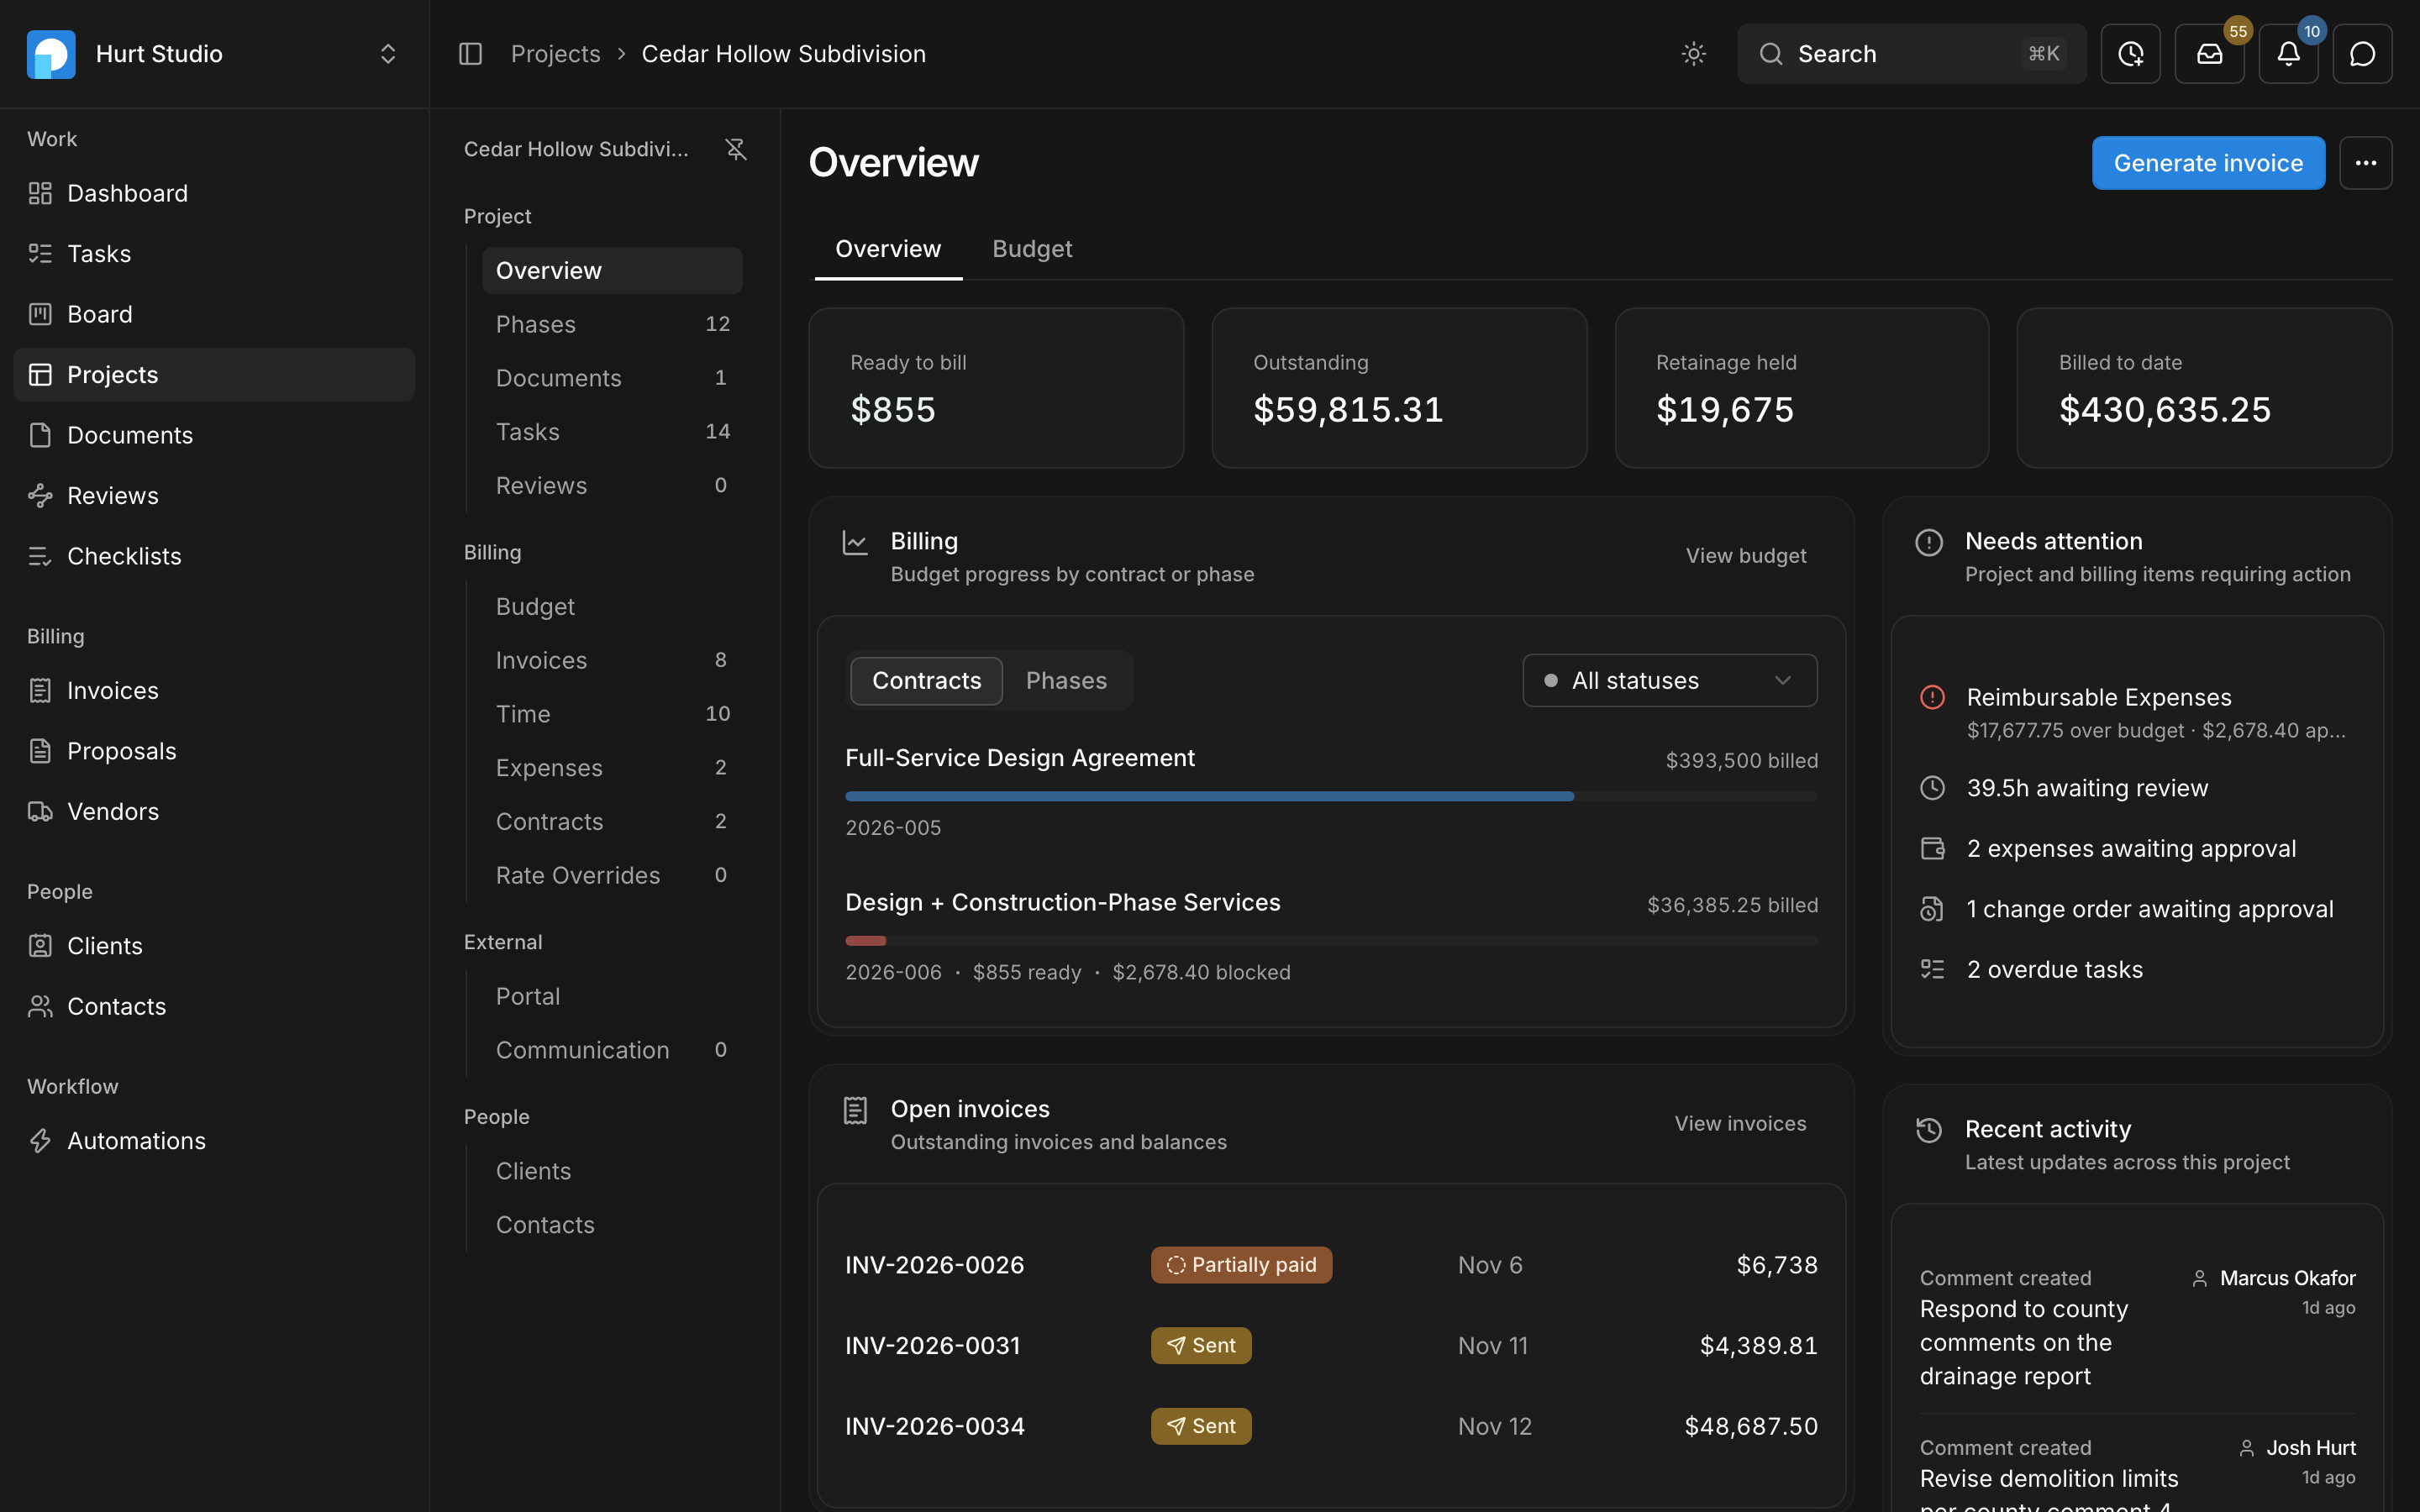Open Board in sidebar
The height and width of the screenshot is (1512, 2420).
pos(214,315)
